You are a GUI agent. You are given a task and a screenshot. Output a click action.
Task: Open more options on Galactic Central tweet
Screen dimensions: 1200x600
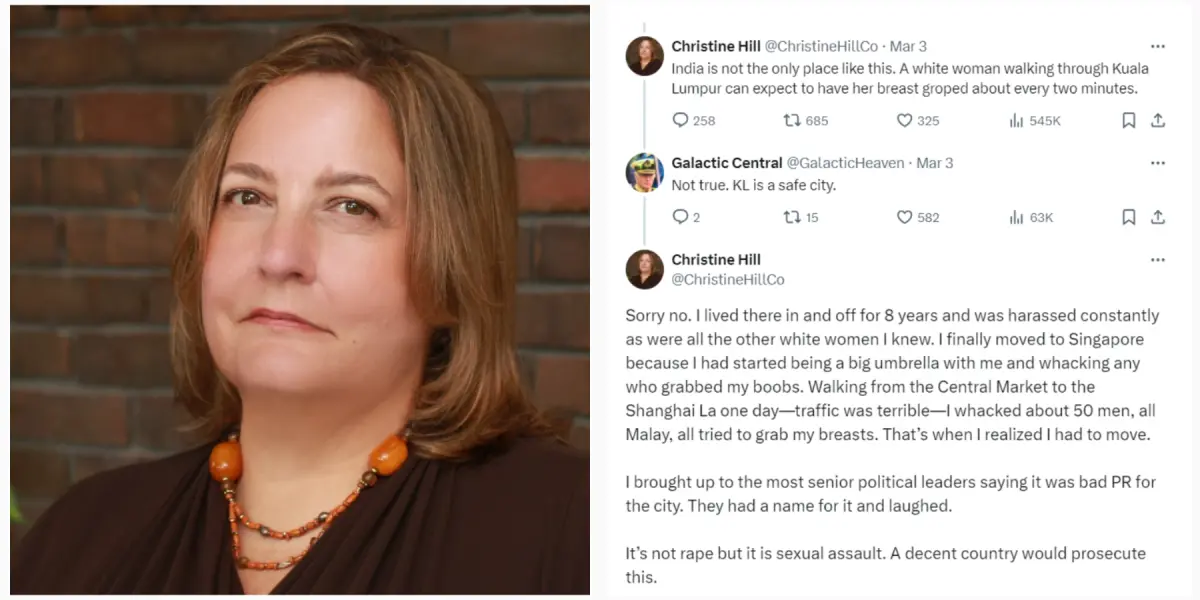pyautogui.click(x=1158, y=163)
